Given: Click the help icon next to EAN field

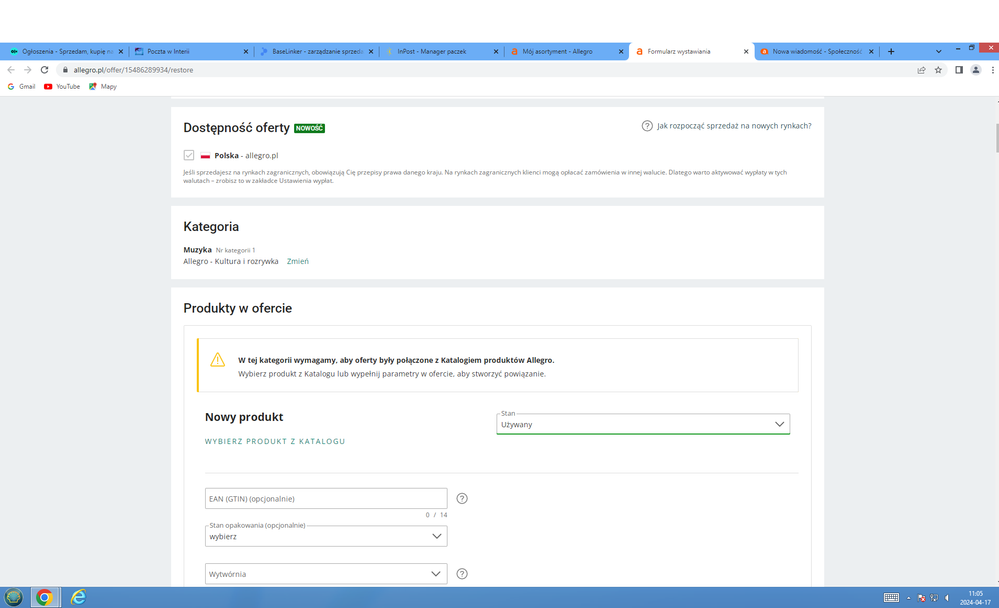Looking at the screenshot, I should (x=462, y=498).
